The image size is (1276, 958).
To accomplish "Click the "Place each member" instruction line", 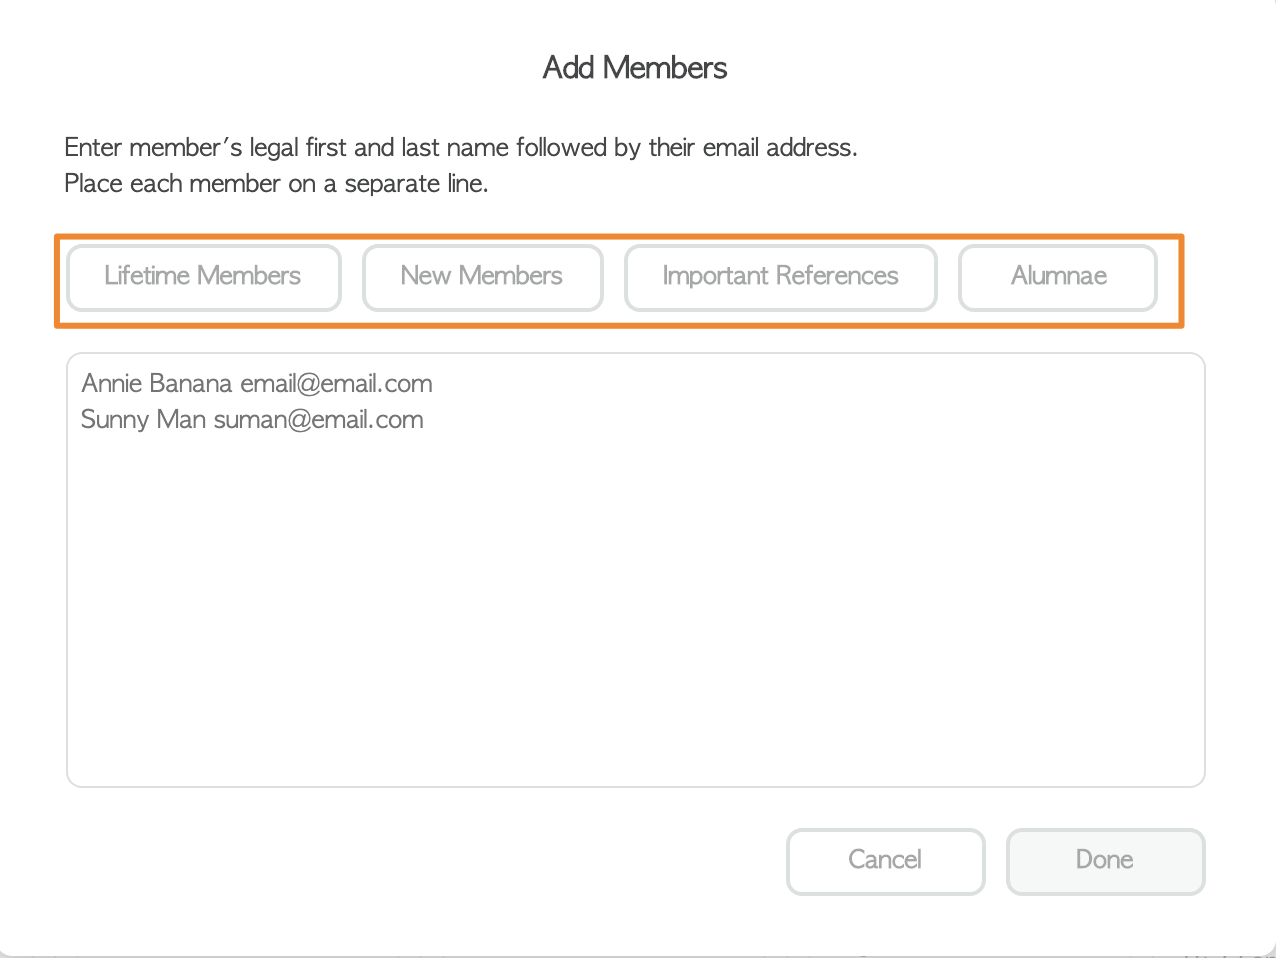I will tap(276, 184).
